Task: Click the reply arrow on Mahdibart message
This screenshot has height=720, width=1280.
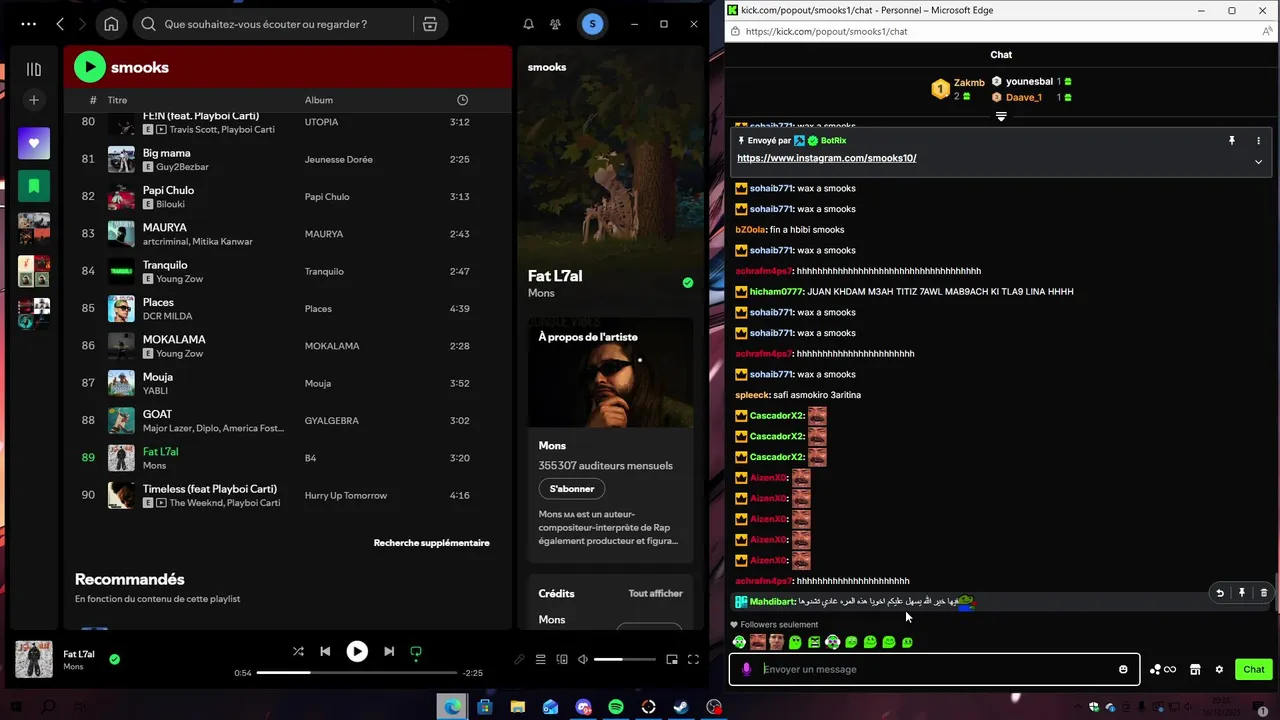Action: (1220, 593)
